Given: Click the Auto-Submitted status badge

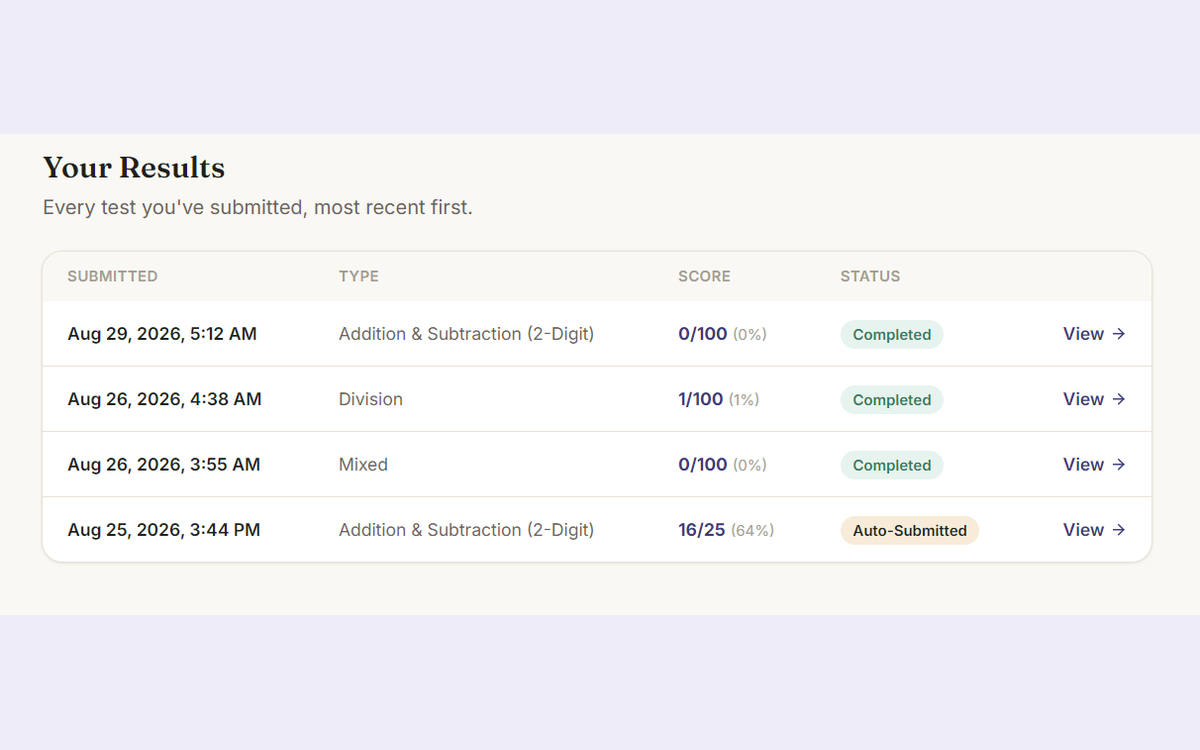Looking at the screenshot, I should pos(909,530).
